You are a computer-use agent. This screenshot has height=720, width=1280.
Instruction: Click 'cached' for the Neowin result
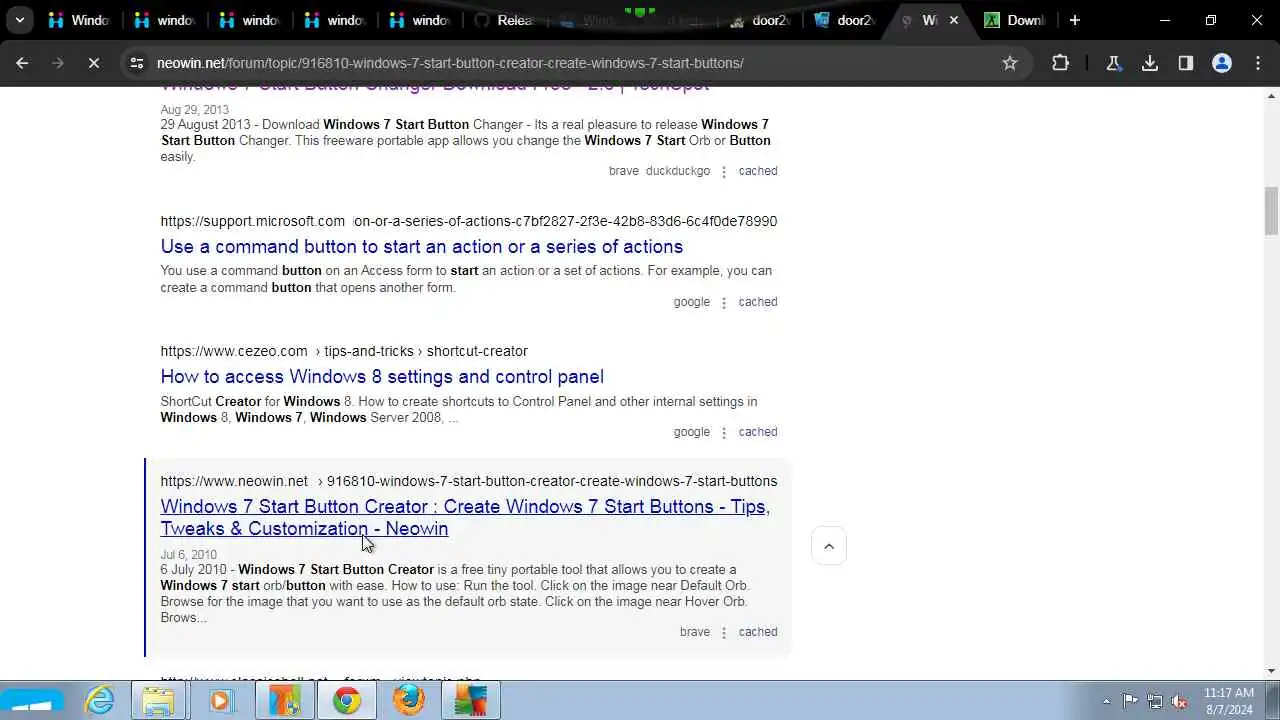[758, 632]
